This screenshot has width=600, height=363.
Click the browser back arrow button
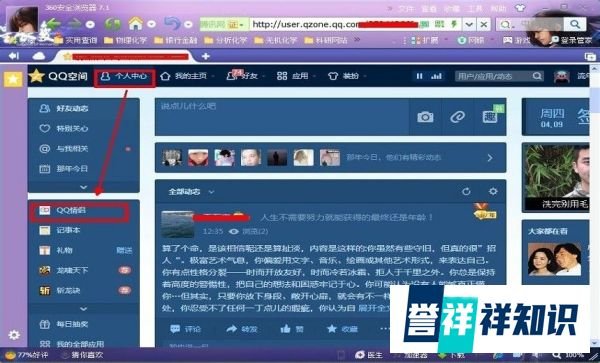(x=54, y=24)
